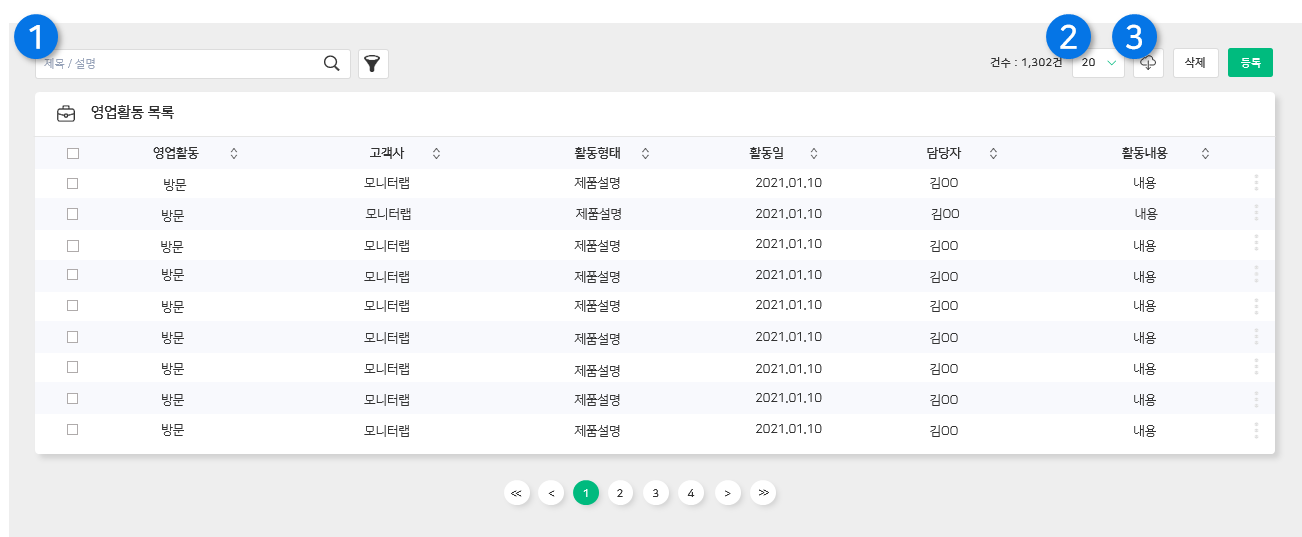This screenshot has width=1302, height=537.
Task: Check the fifth row's checkbox
Action: [x=72, y=305]
